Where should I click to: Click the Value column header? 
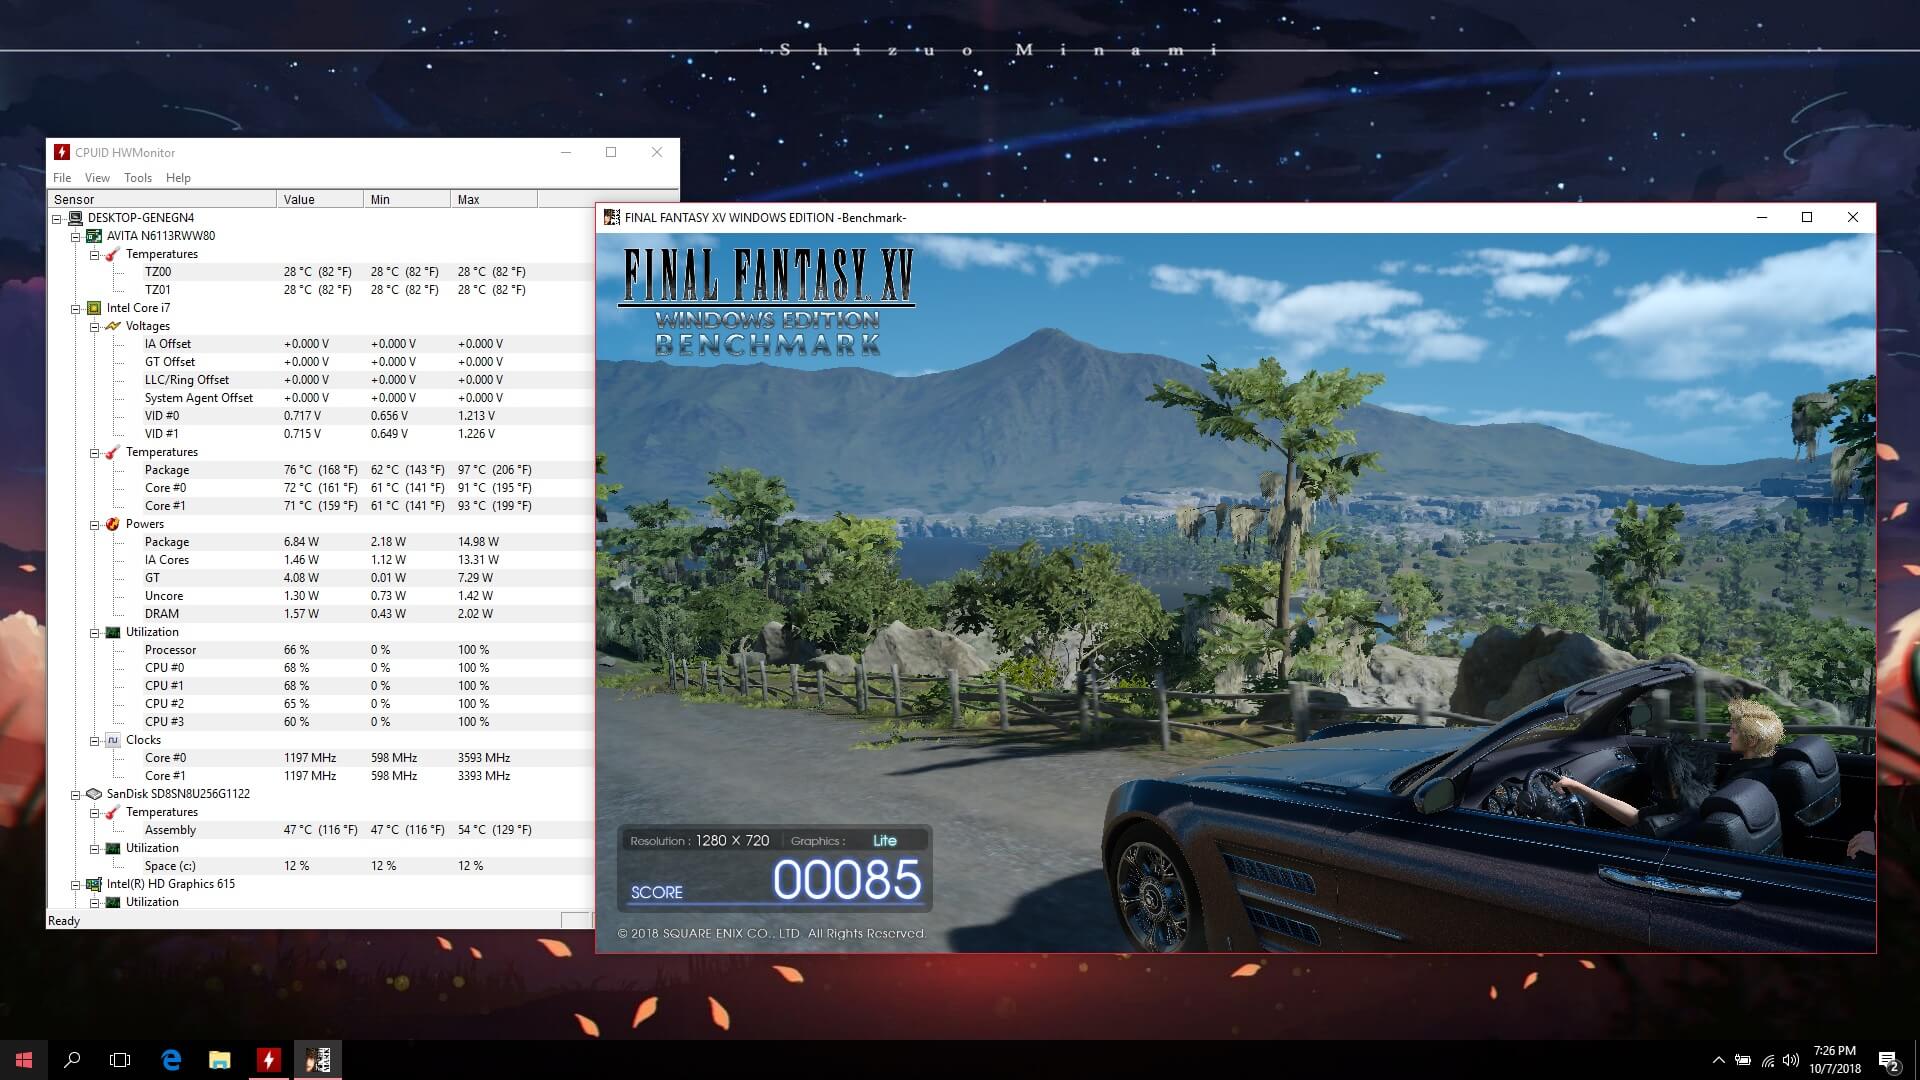[x=320, y=199]
